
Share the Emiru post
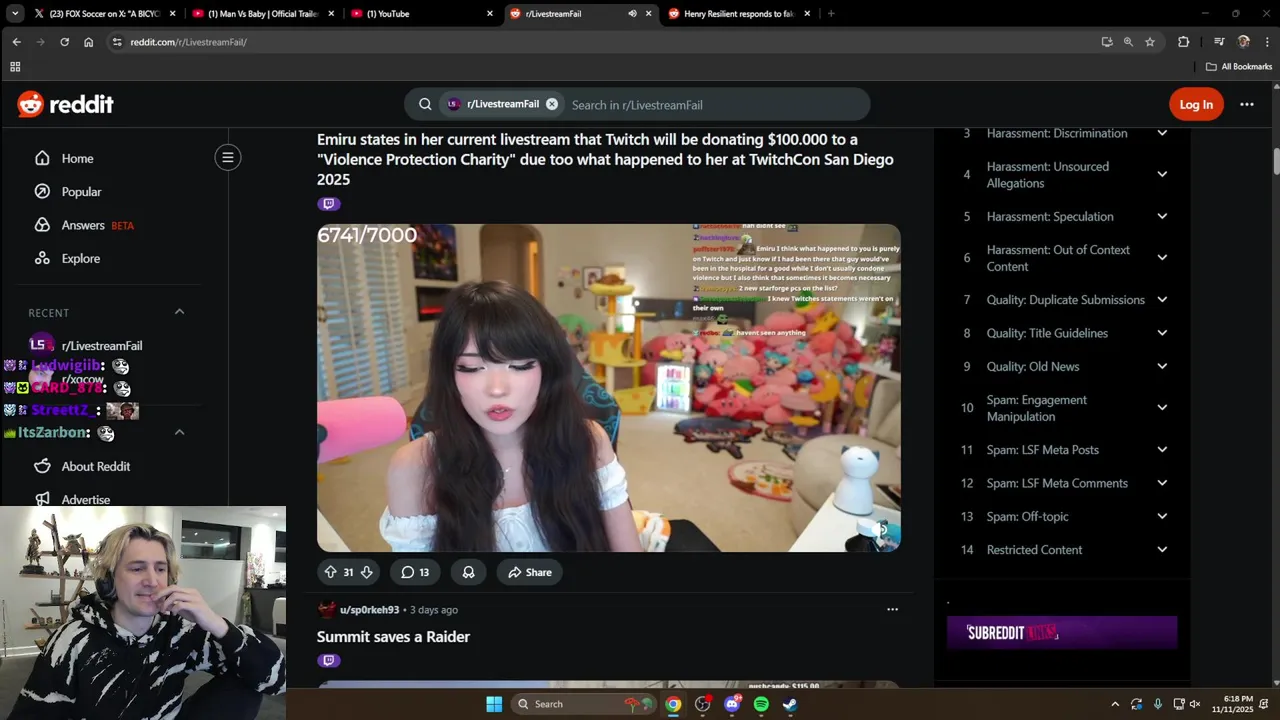pos(529,572)
